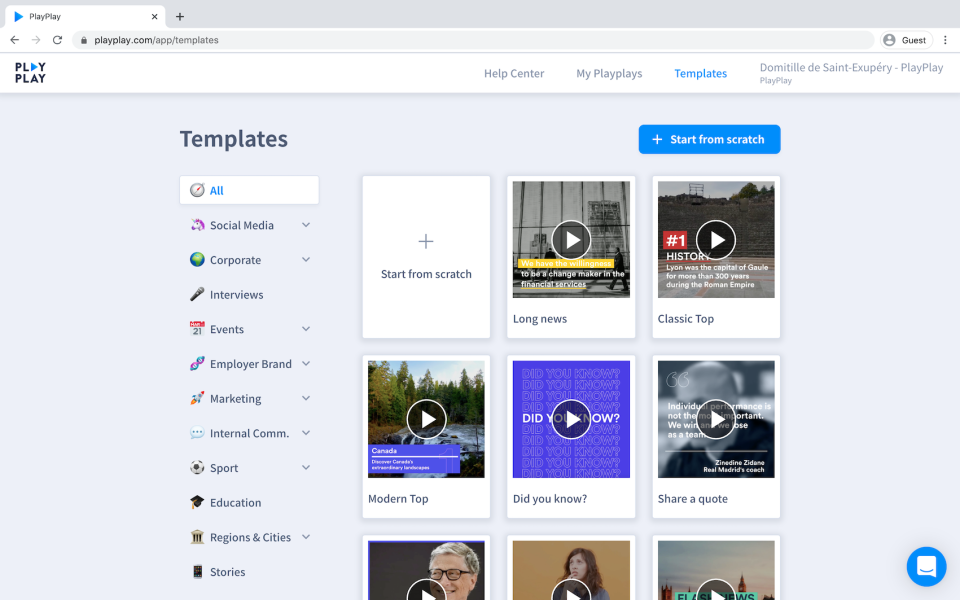The height and width of the screenshot is (600, 960).
Task: Open the chat support bubble
Action: [926, 566]
